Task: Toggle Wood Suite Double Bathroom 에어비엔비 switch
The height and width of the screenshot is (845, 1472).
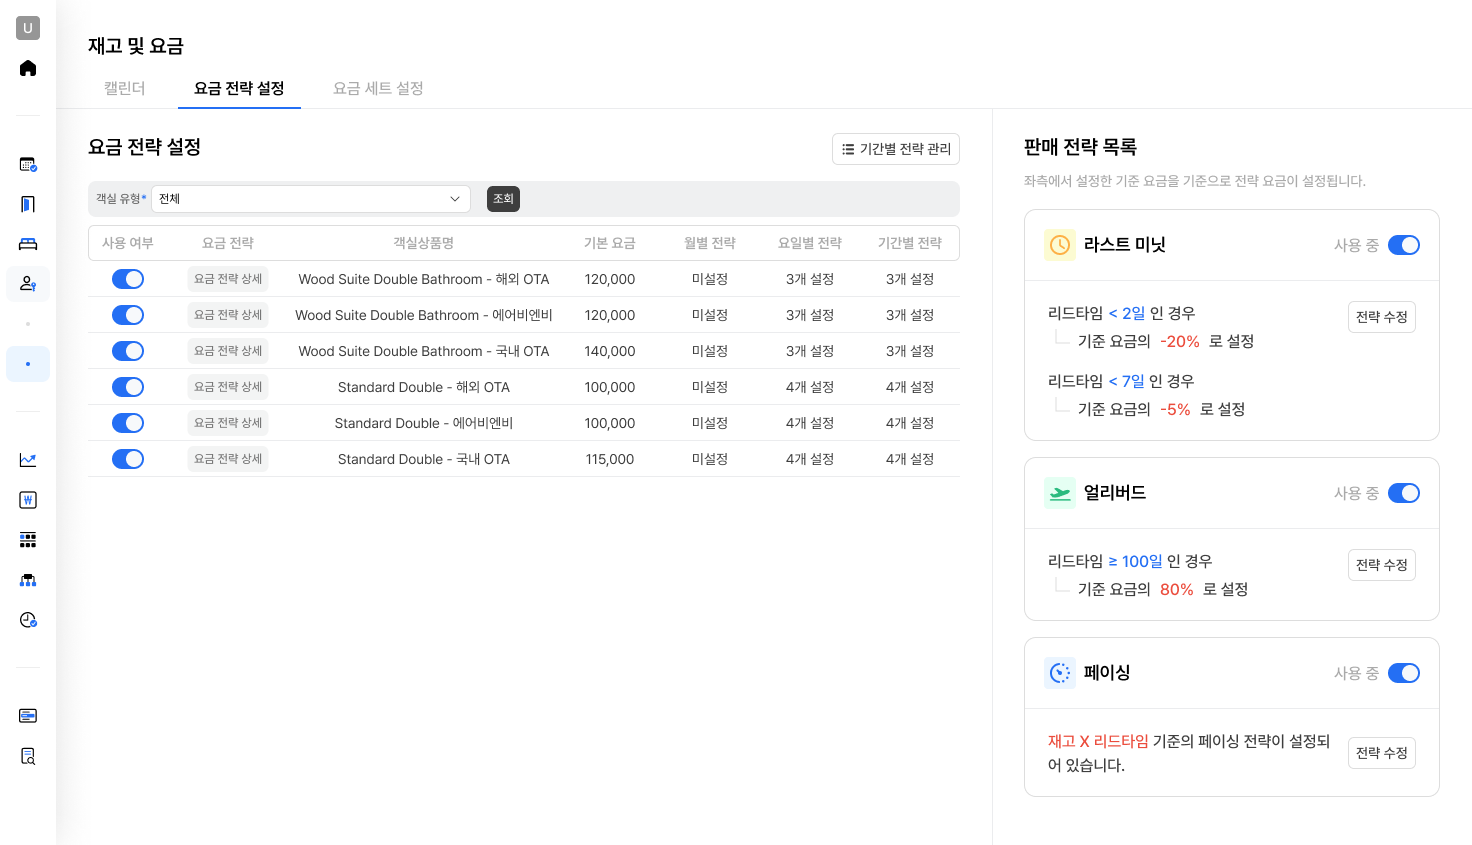Action: [128, 315]
